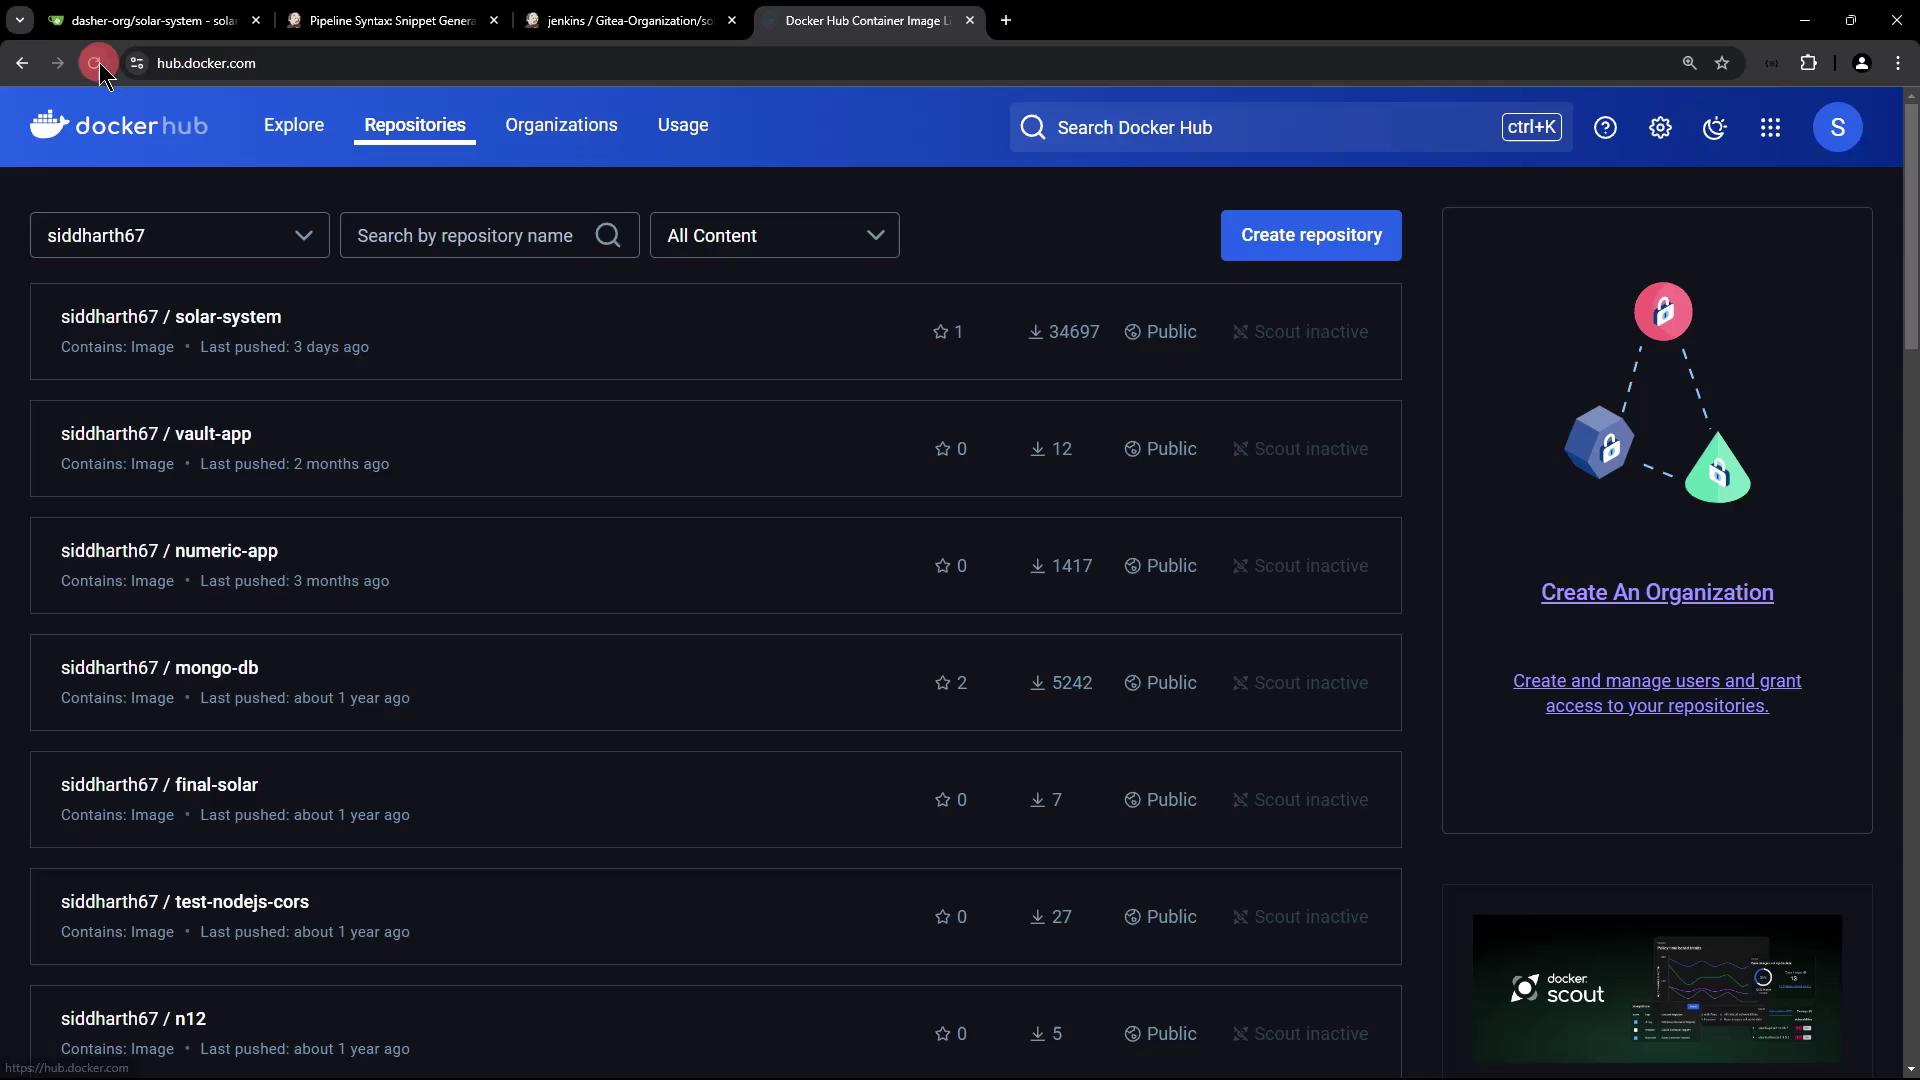Bookmark this page with star icon
The height and width of the screenshot is (1080, 1920).
pyautogui.click(x=1722, y=63)
